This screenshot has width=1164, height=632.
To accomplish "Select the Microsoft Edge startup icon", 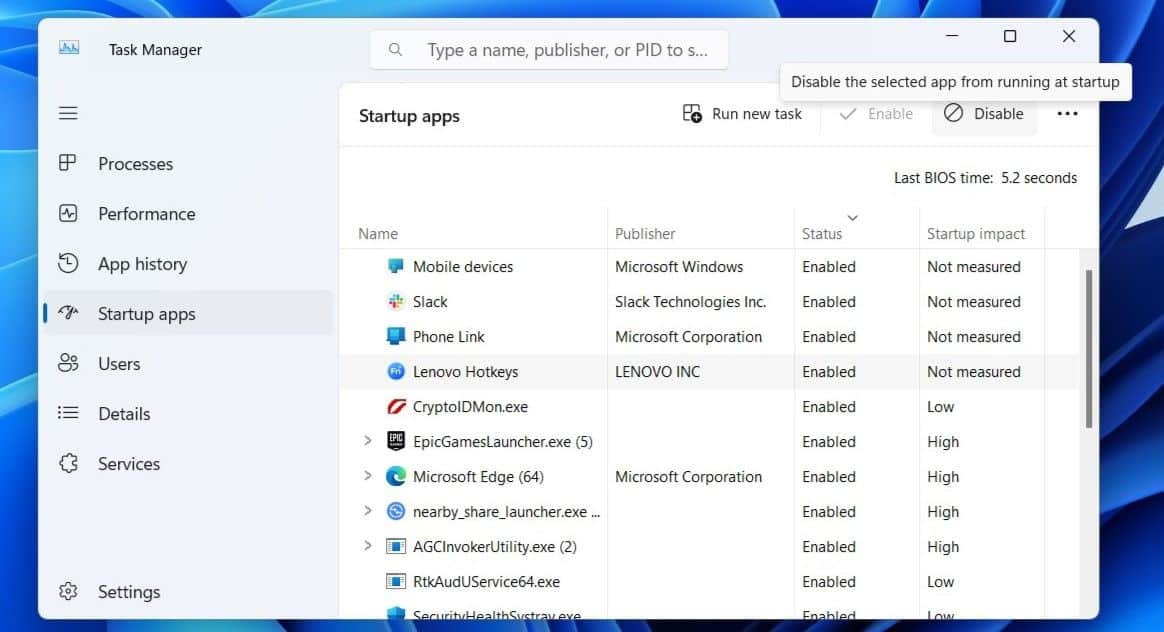I will pos(395,476).
